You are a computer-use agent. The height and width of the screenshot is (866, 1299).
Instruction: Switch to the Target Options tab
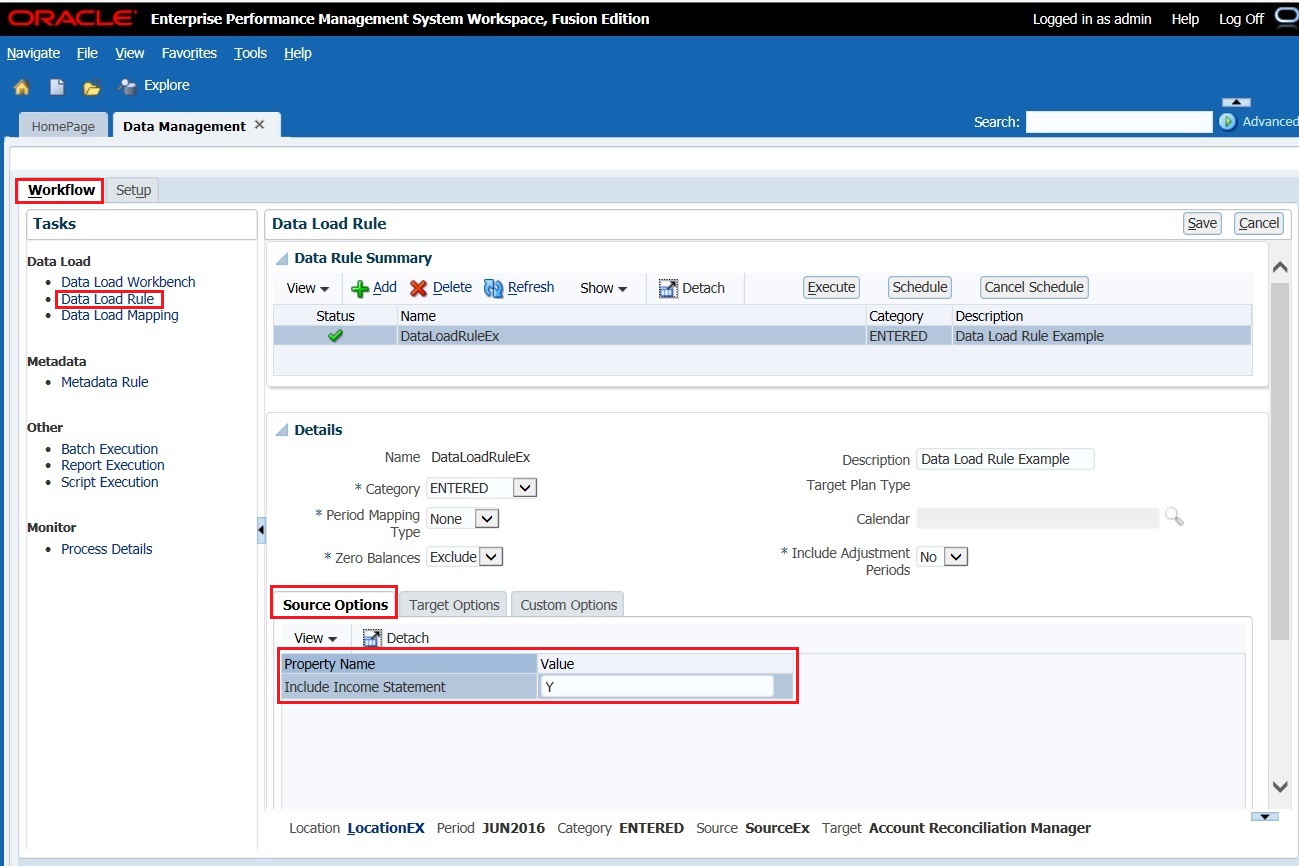coord(454,605)
